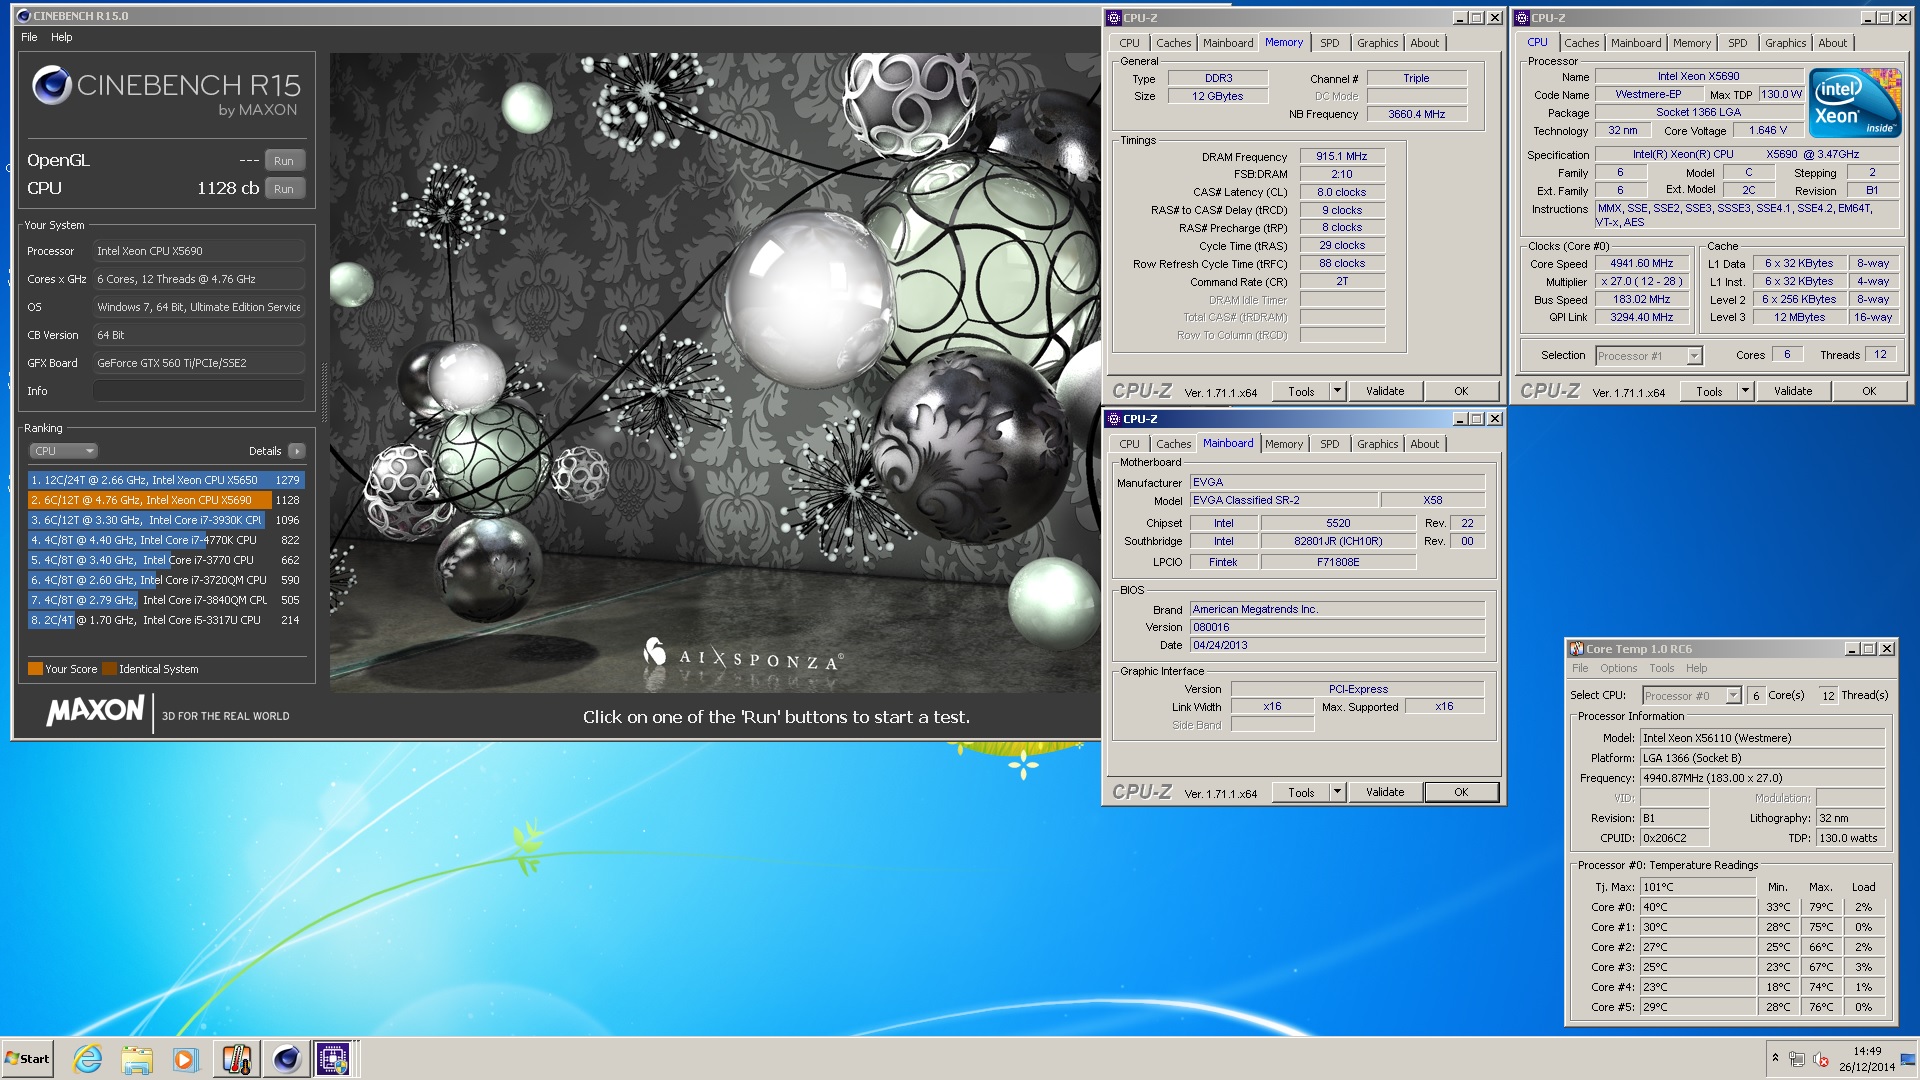Click Tools button in CPU-Z CPU window
This screenshot has height=1080, width=1920.
pos(1709,391)
